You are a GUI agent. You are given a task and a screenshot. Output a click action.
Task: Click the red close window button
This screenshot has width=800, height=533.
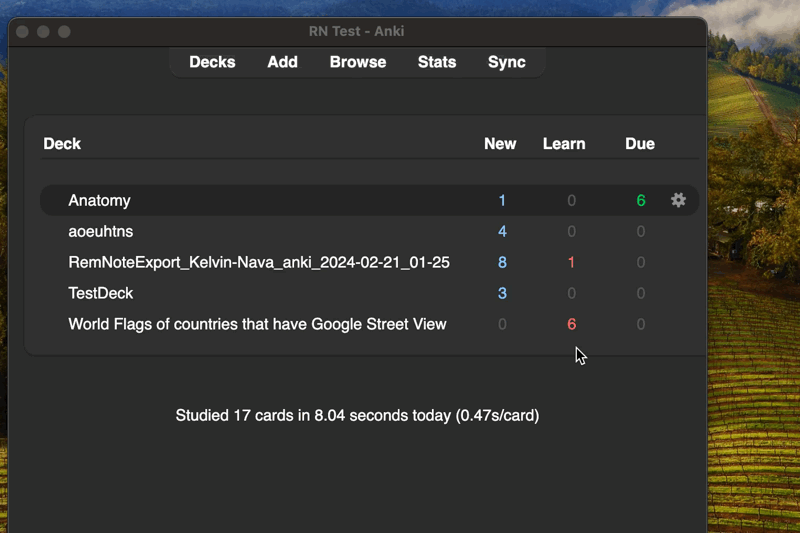(23, 32)
